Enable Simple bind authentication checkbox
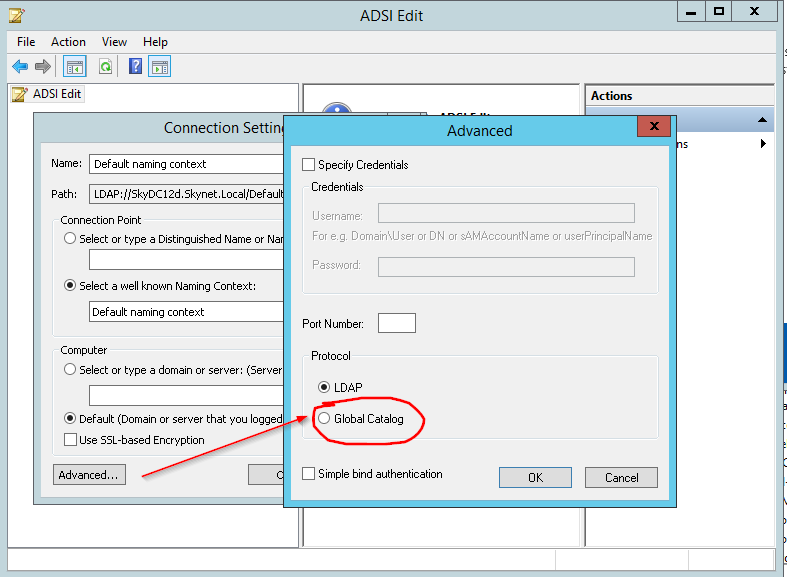 pos(308,474)
